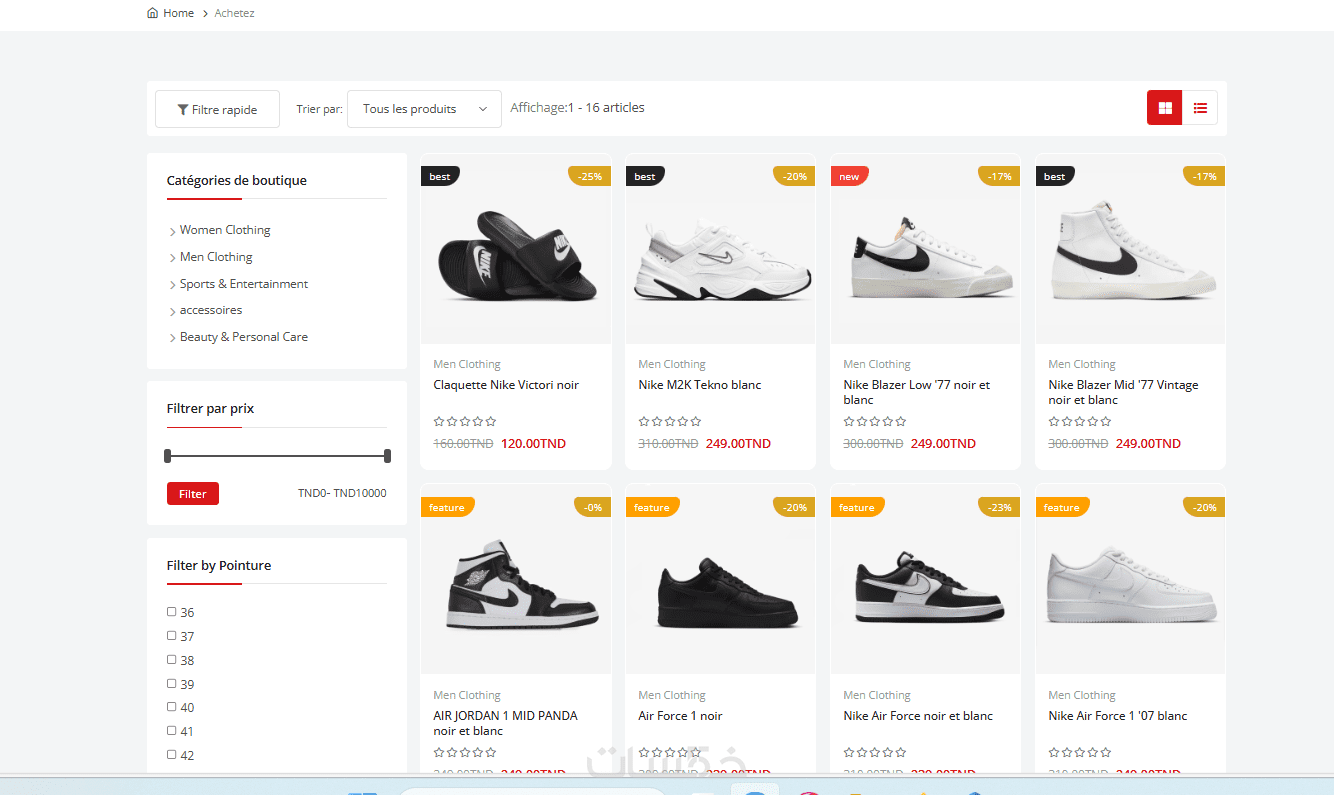Click the Filter by Pointure heading
Viewport: 1334px width, 795px height.
219,566
